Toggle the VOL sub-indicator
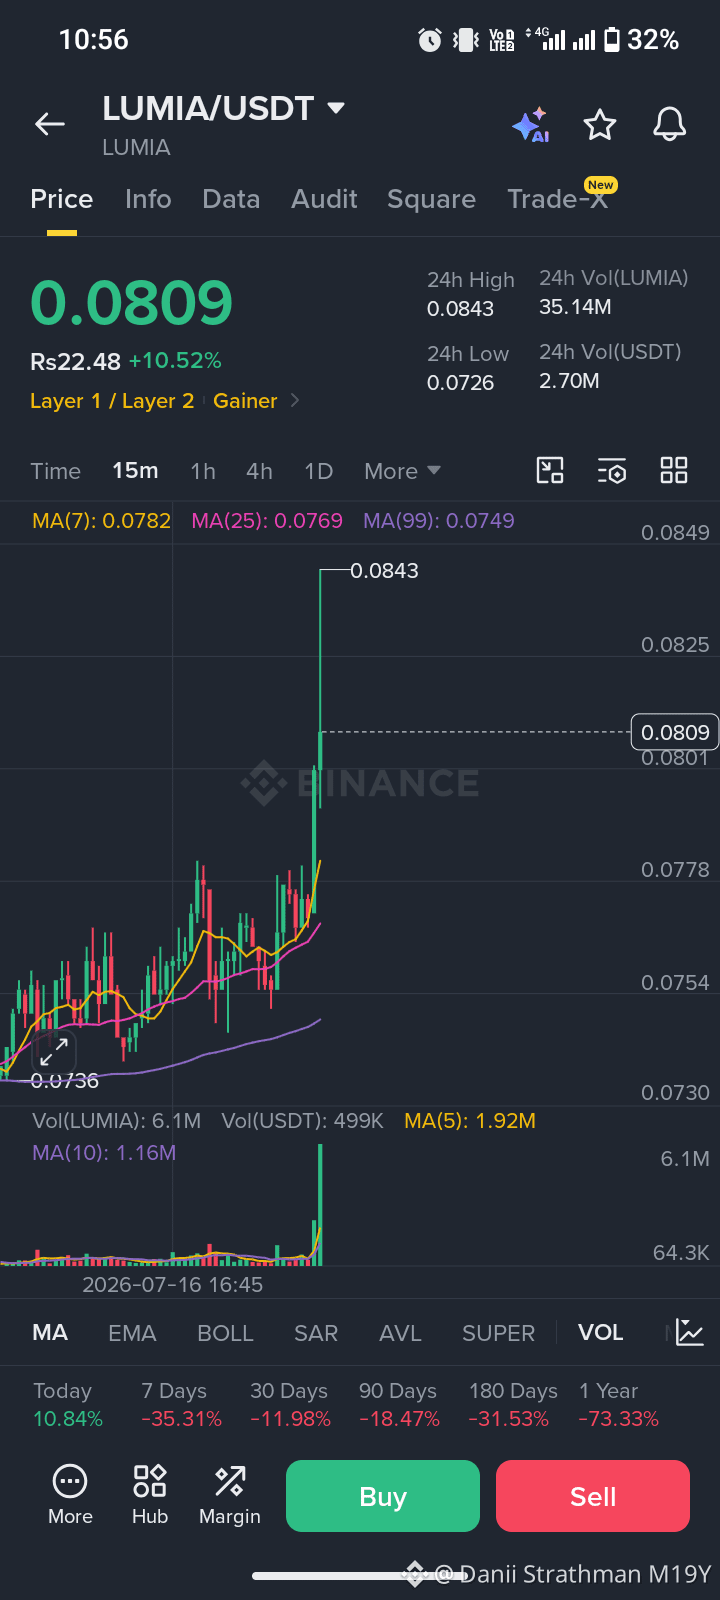This screenshot has width=720, height=1600. tap(600, 1333)
